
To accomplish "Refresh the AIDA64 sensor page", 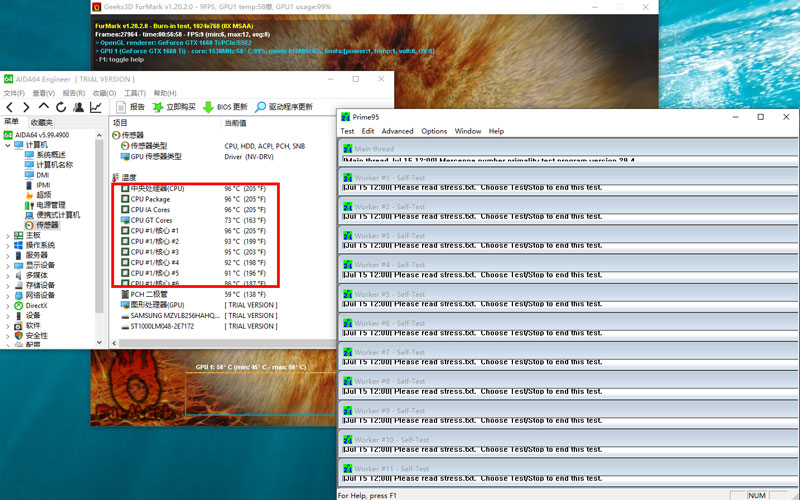I will [x=61, y=107].
